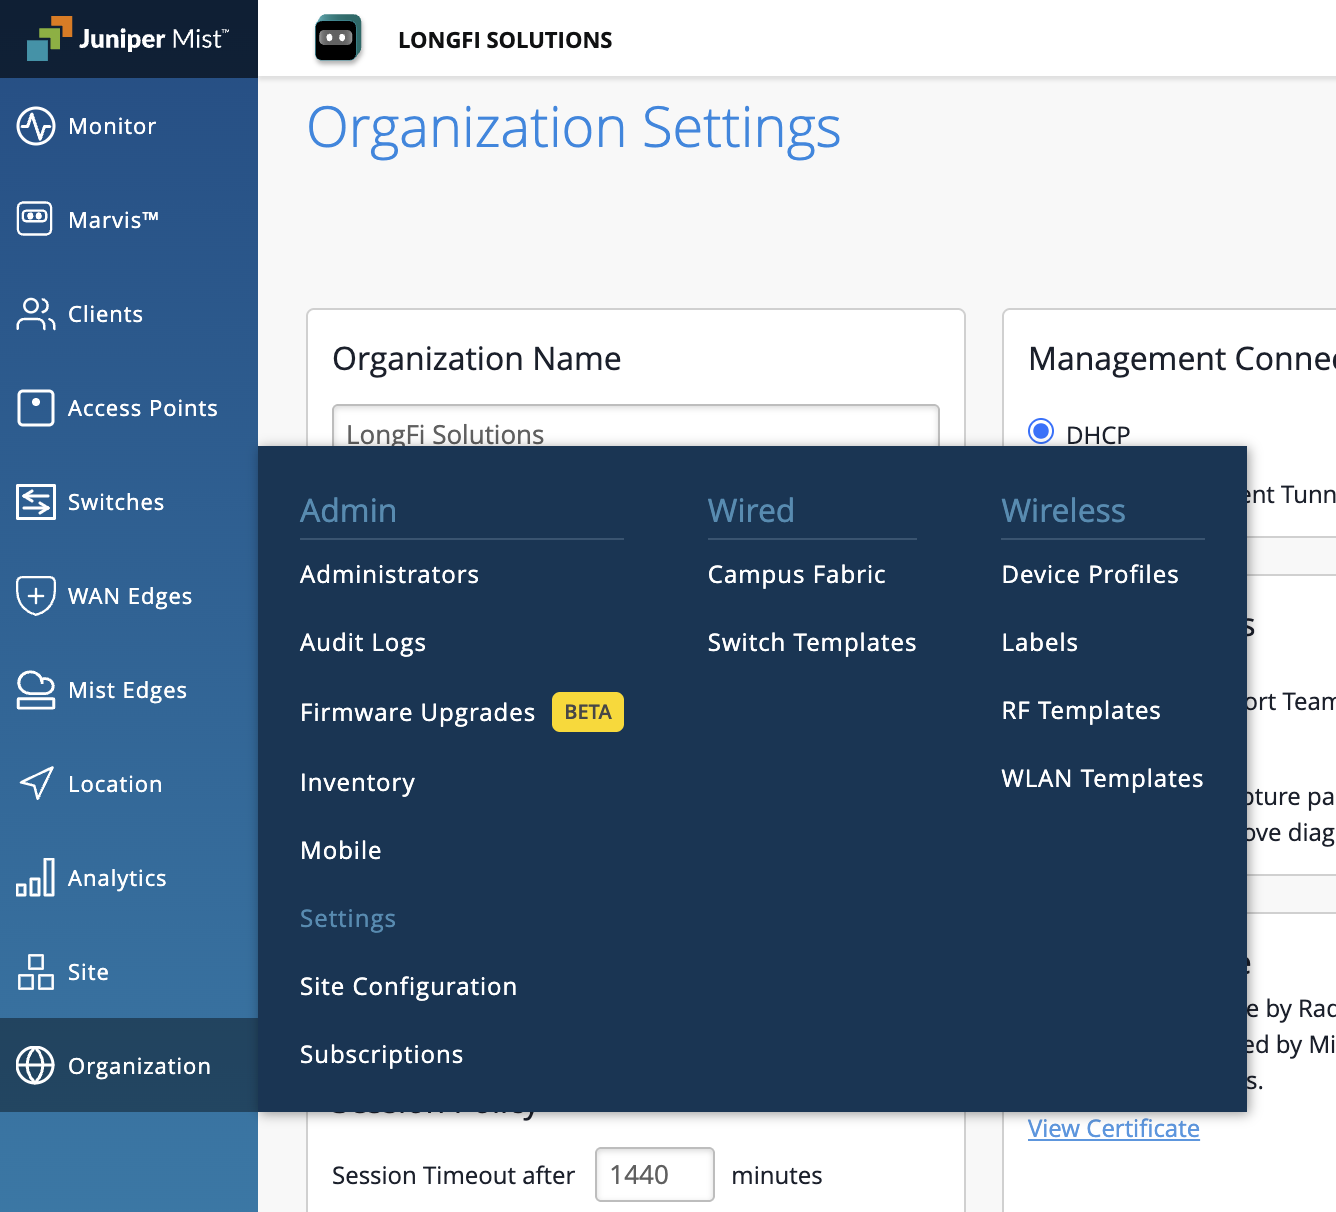Open Campus Fabric under Wired
The height and width of the screenshot is (1212, 1336).
797,575
